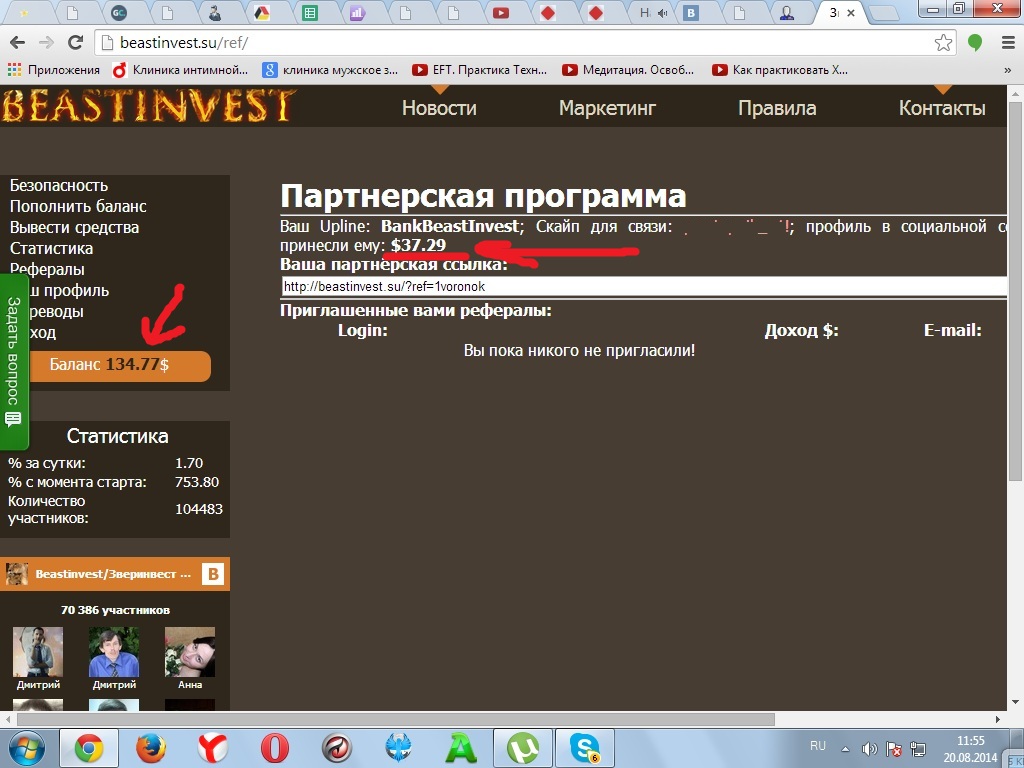This screenshot has height=768, width=1024.
Task: Open Skype from the taskbar
Action: pos(584,748)
